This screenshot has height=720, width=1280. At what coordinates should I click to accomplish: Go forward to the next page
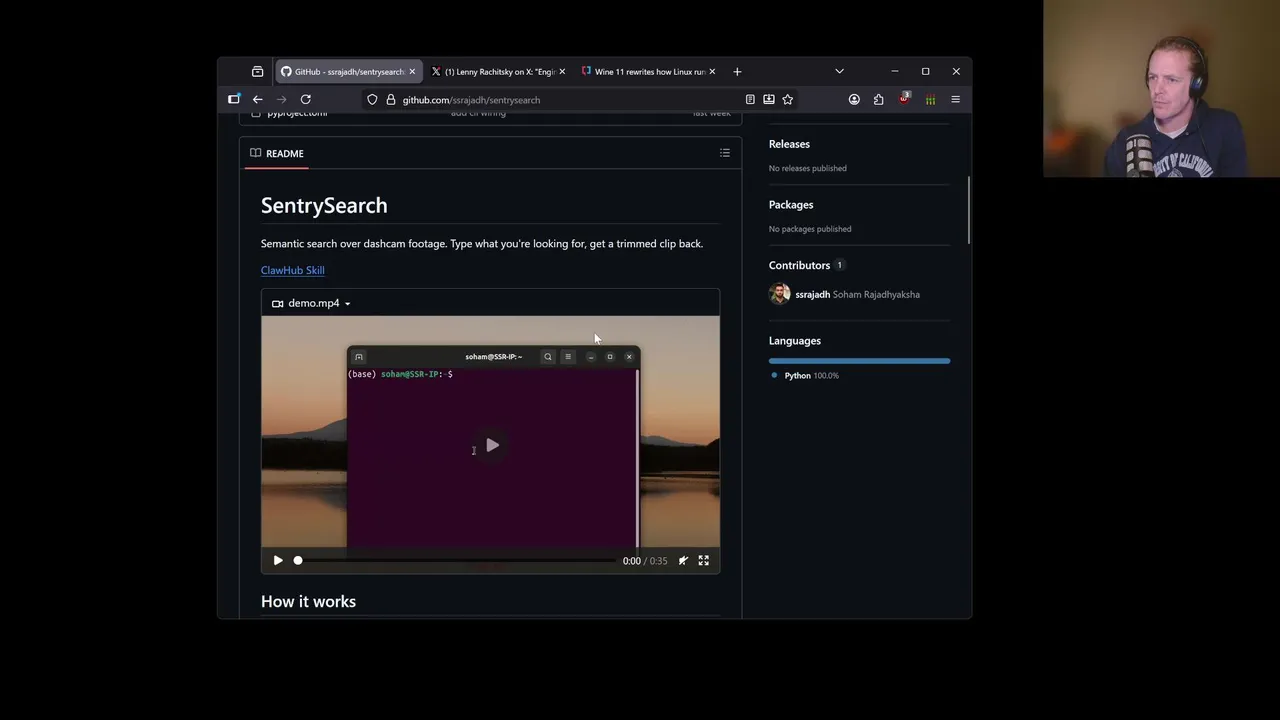coord(281,99)
